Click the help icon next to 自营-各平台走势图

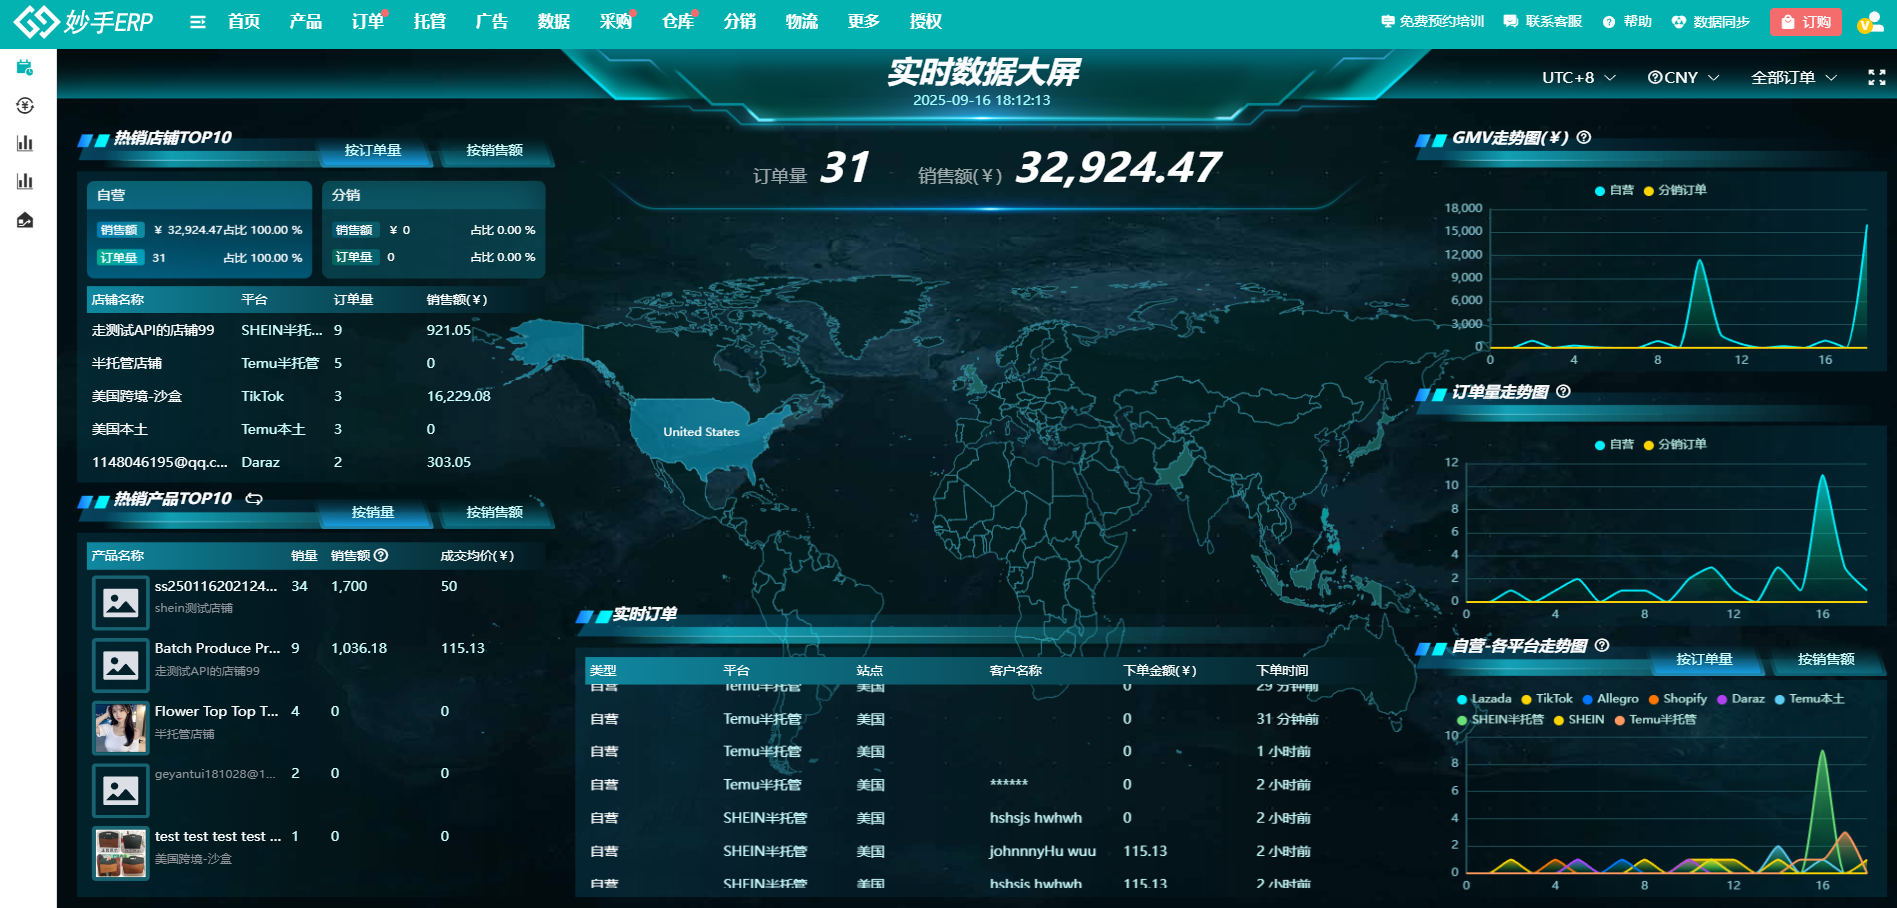click(1602, 646)
